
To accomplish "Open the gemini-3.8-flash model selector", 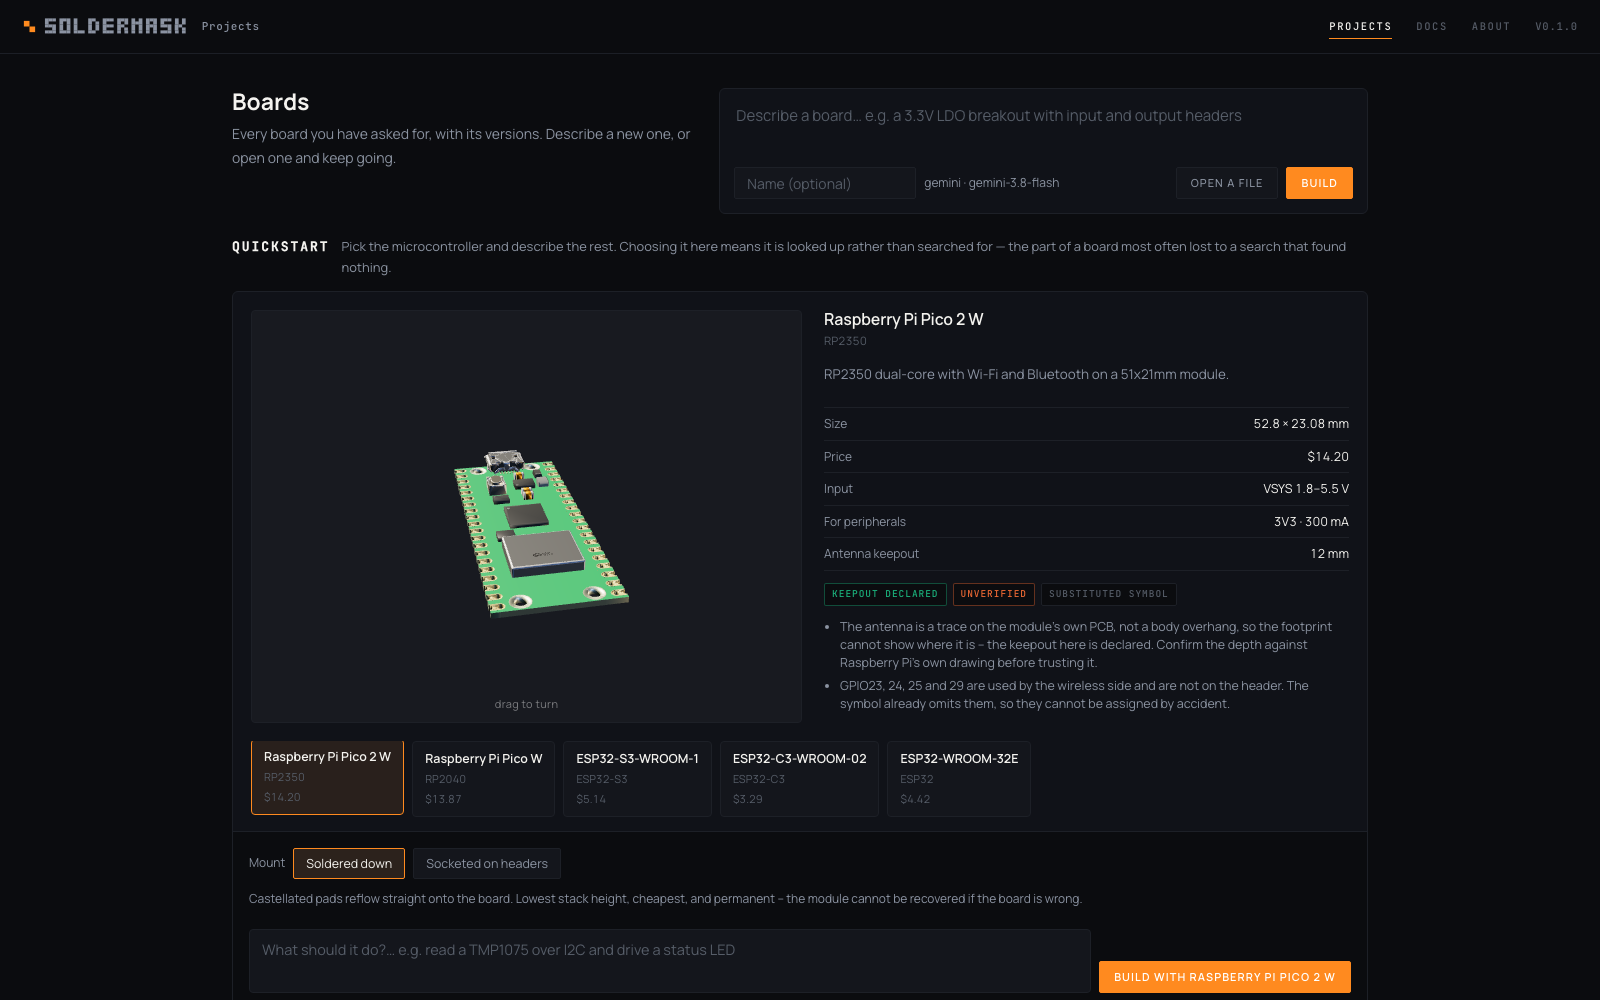I will (991, 183).
